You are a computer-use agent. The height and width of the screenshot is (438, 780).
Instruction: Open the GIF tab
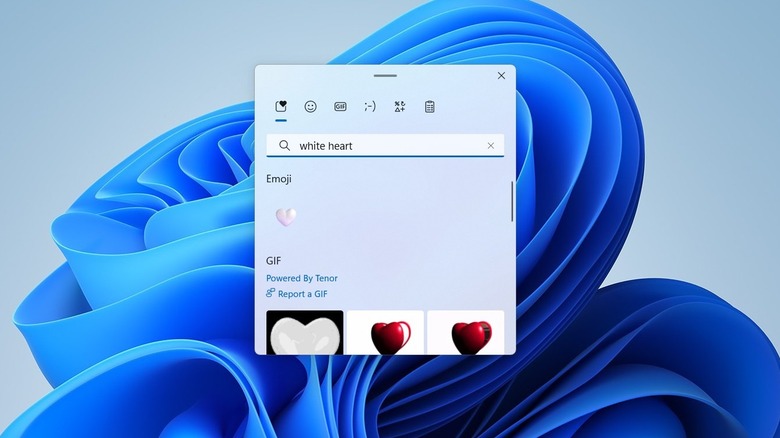pos(340,107)
